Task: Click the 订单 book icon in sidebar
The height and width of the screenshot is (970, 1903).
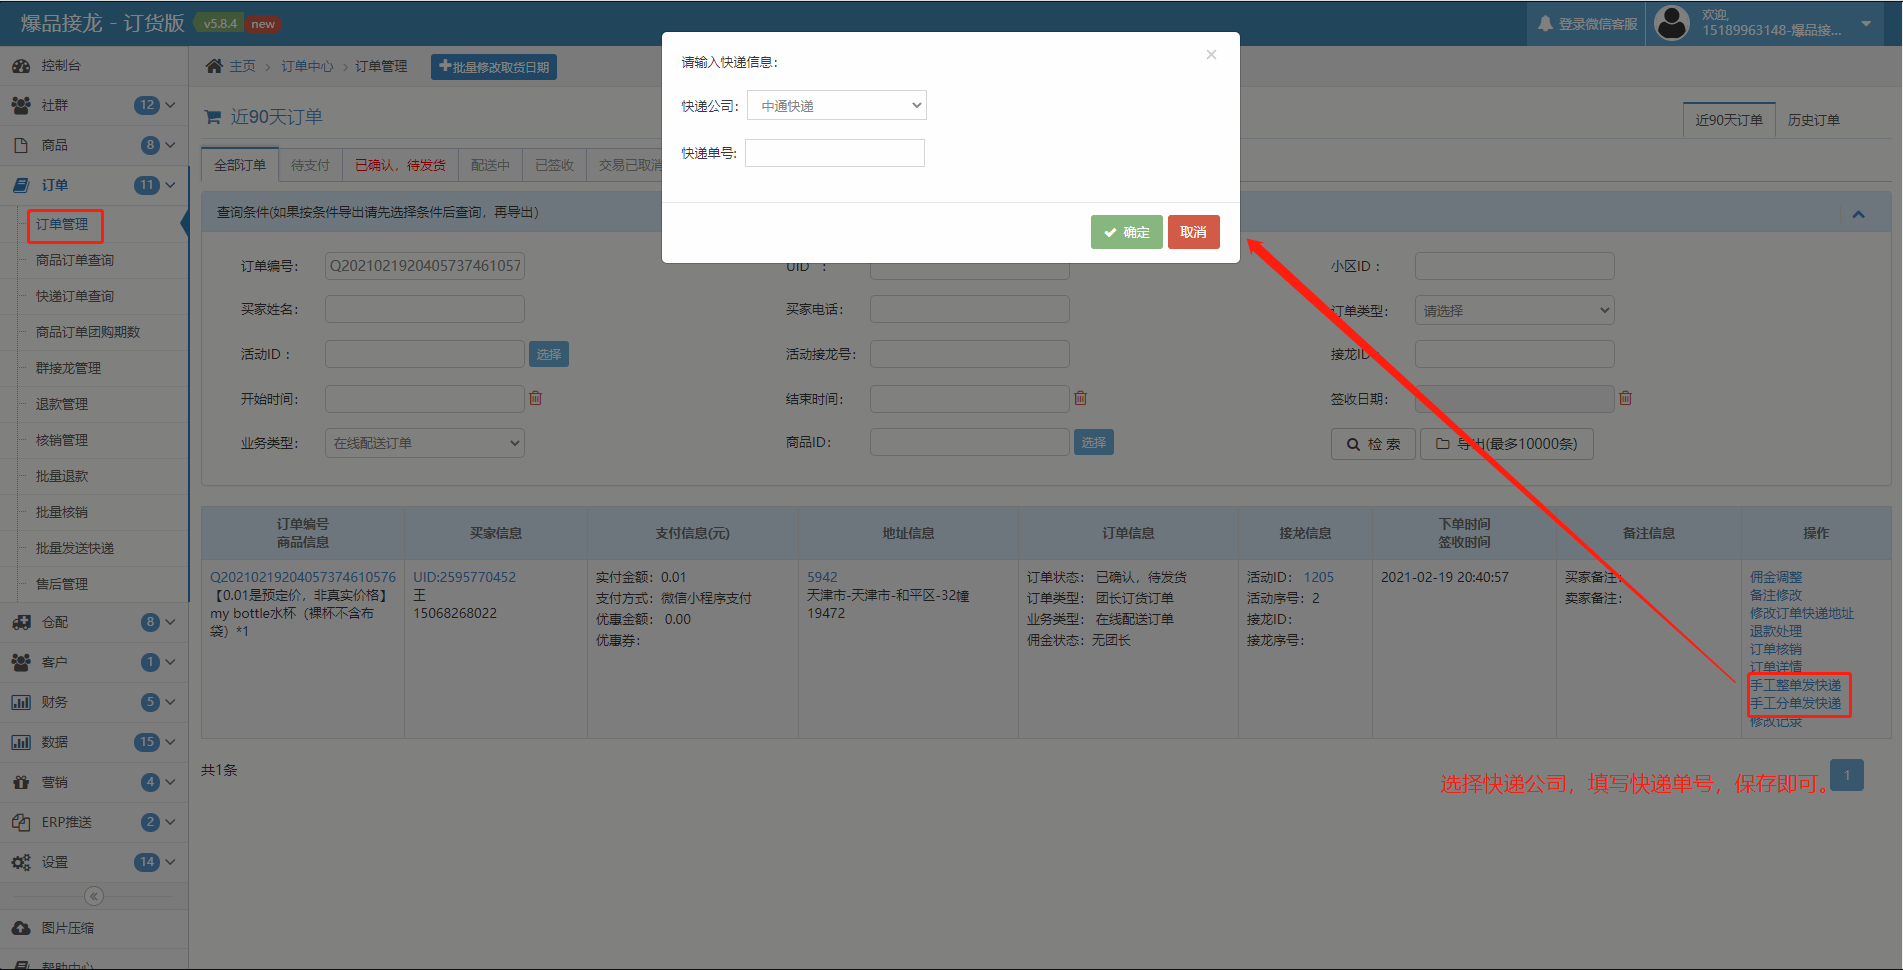Action: click(x=21, y=185)
